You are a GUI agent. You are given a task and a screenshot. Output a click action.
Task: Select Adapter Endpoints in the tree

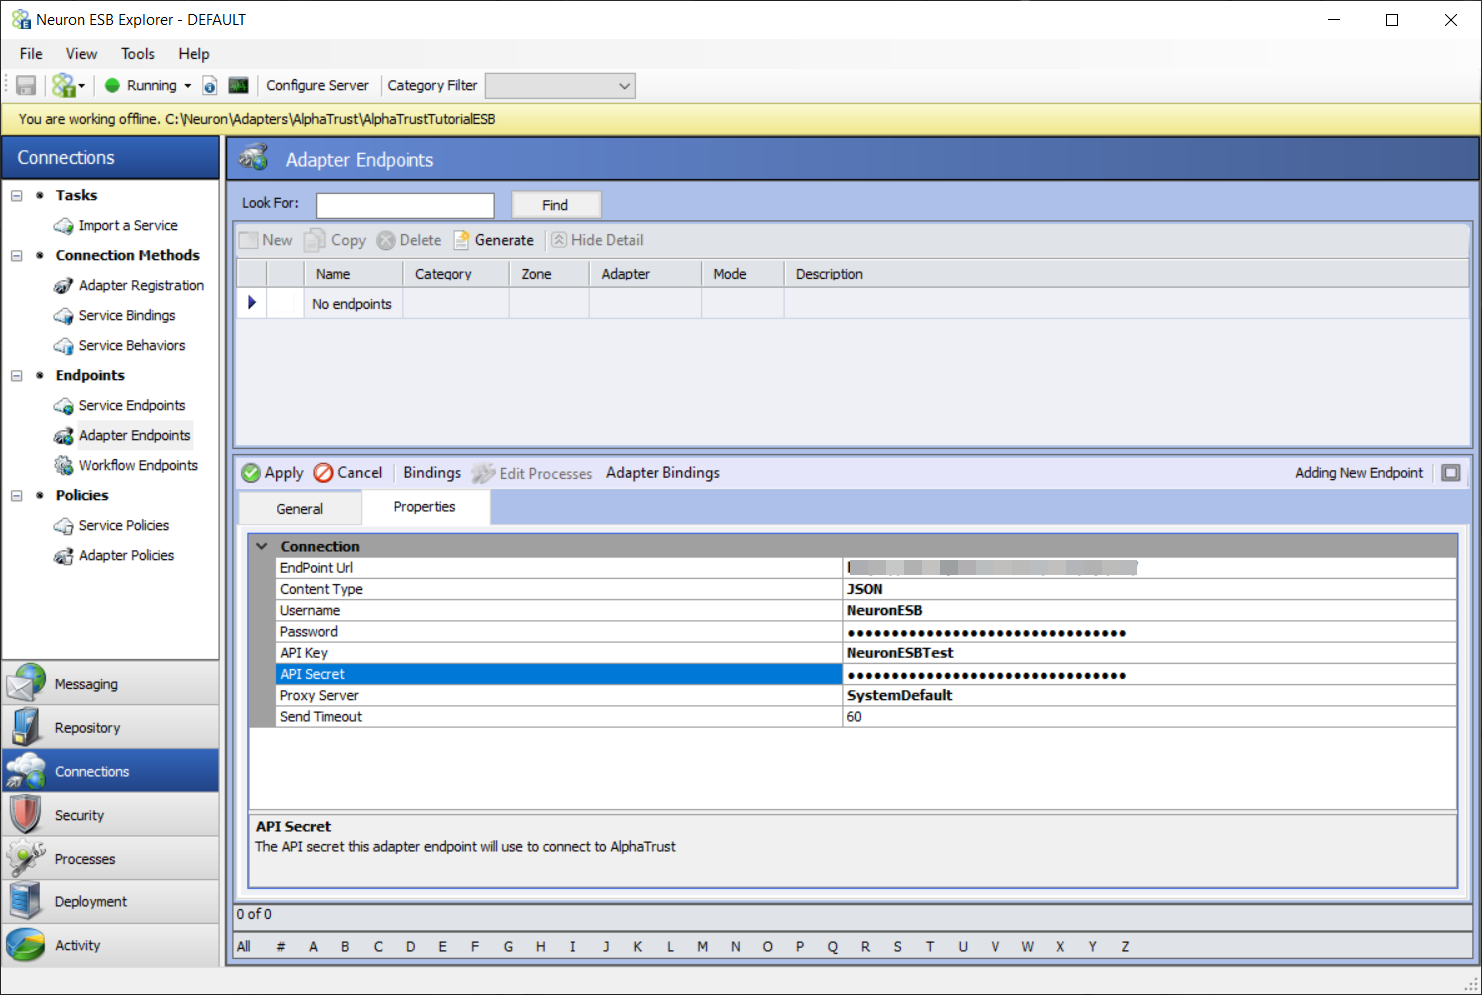pyautogui.click(x=134, y=436)
